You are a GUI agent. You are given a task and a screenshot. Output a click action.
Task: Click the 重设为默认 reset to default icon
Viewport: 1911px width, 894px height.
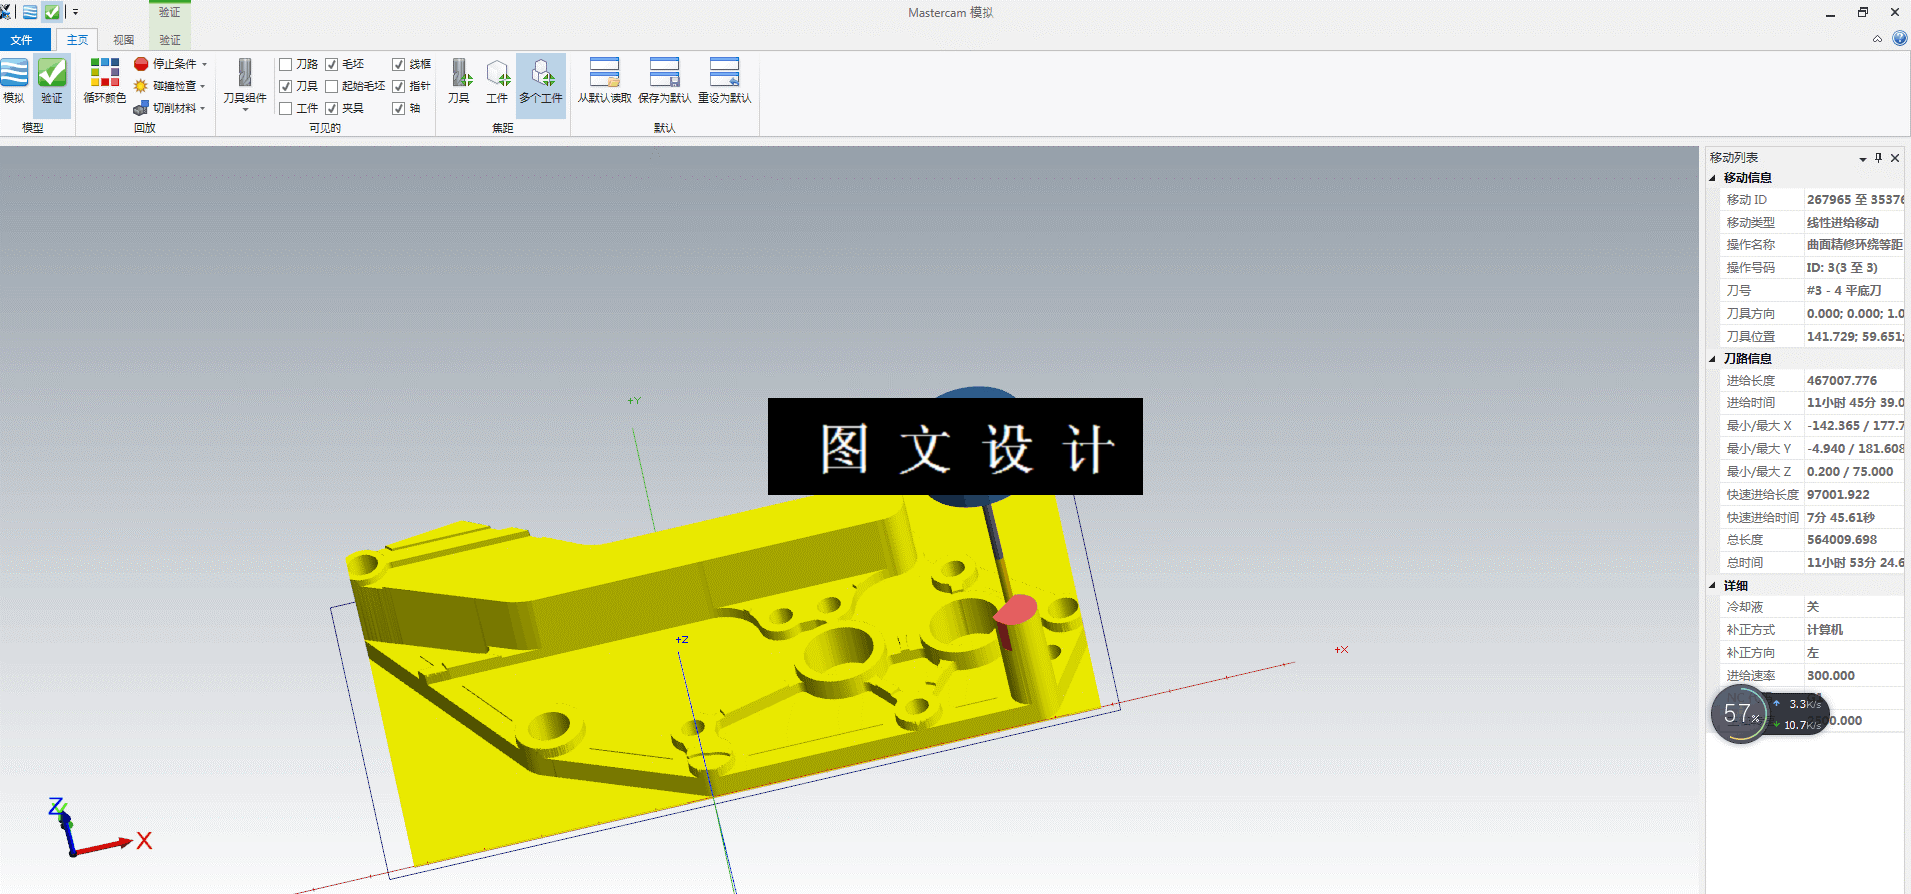[x=725, y=73]
